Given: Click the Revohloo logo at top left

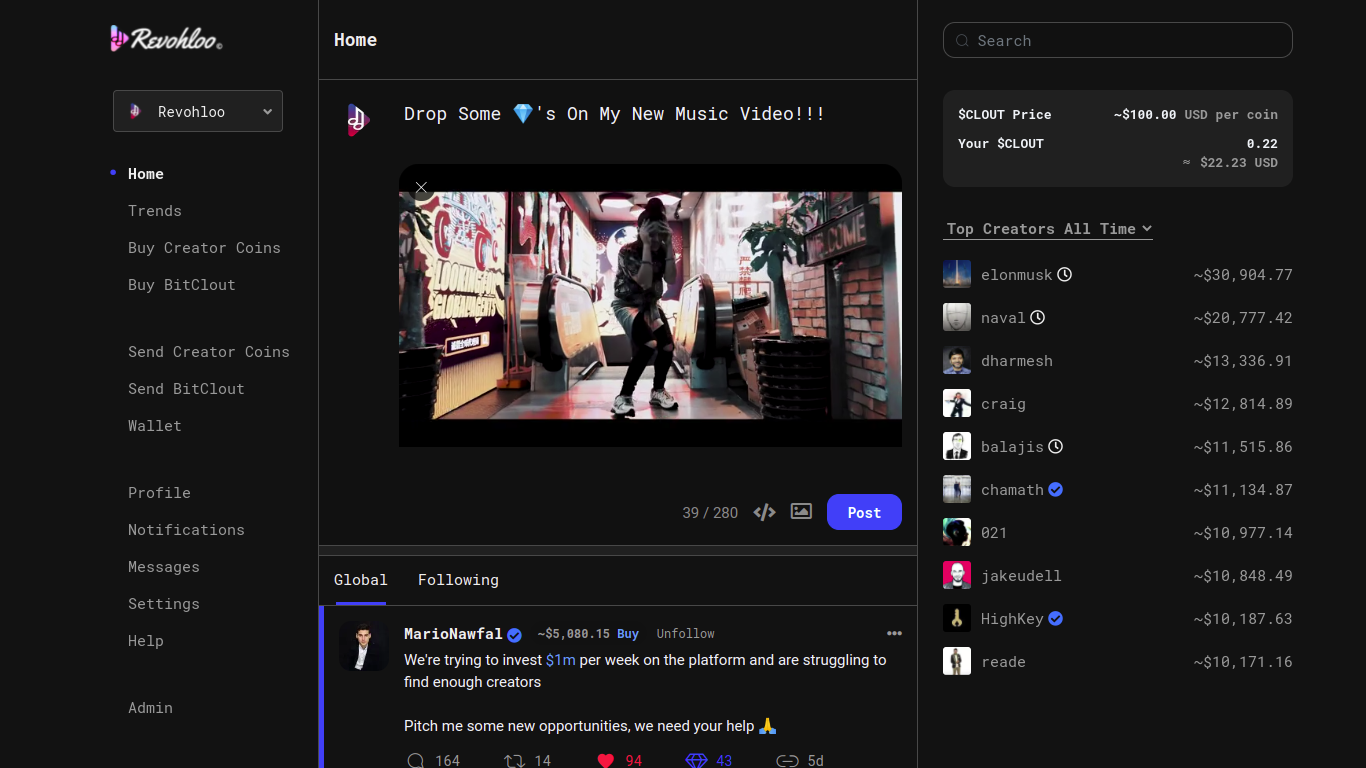Looking at the screenshot, I should pos(166,39).
